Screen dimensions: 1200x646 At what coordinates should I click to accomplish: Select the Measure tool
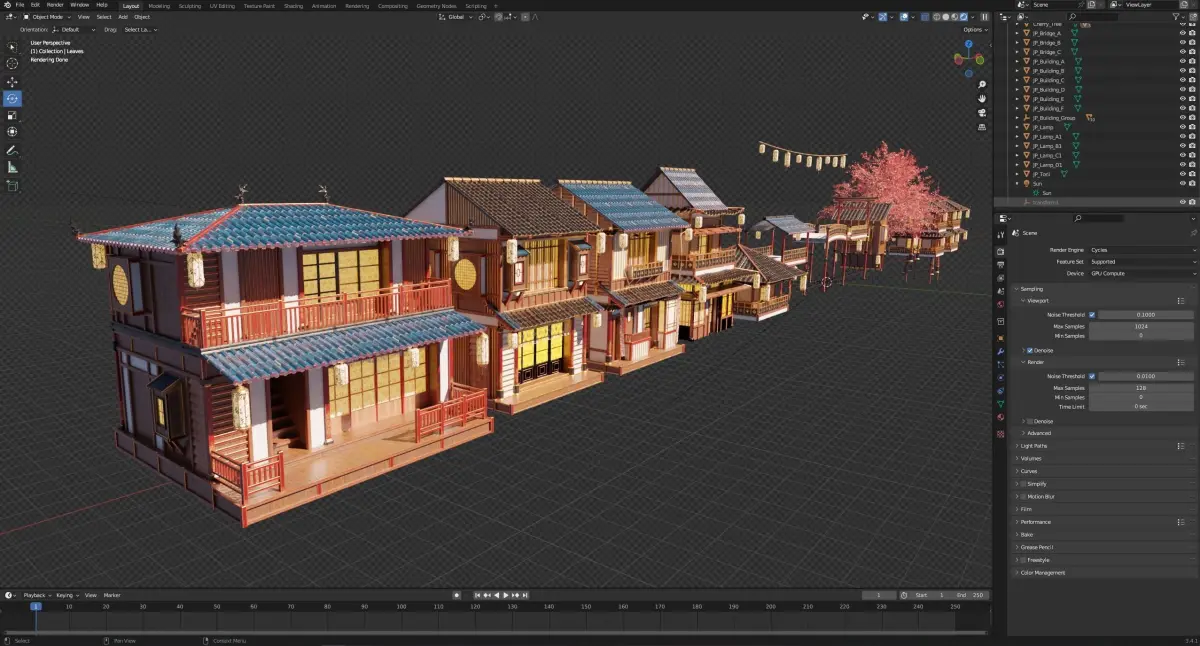(x=12, y=167)
